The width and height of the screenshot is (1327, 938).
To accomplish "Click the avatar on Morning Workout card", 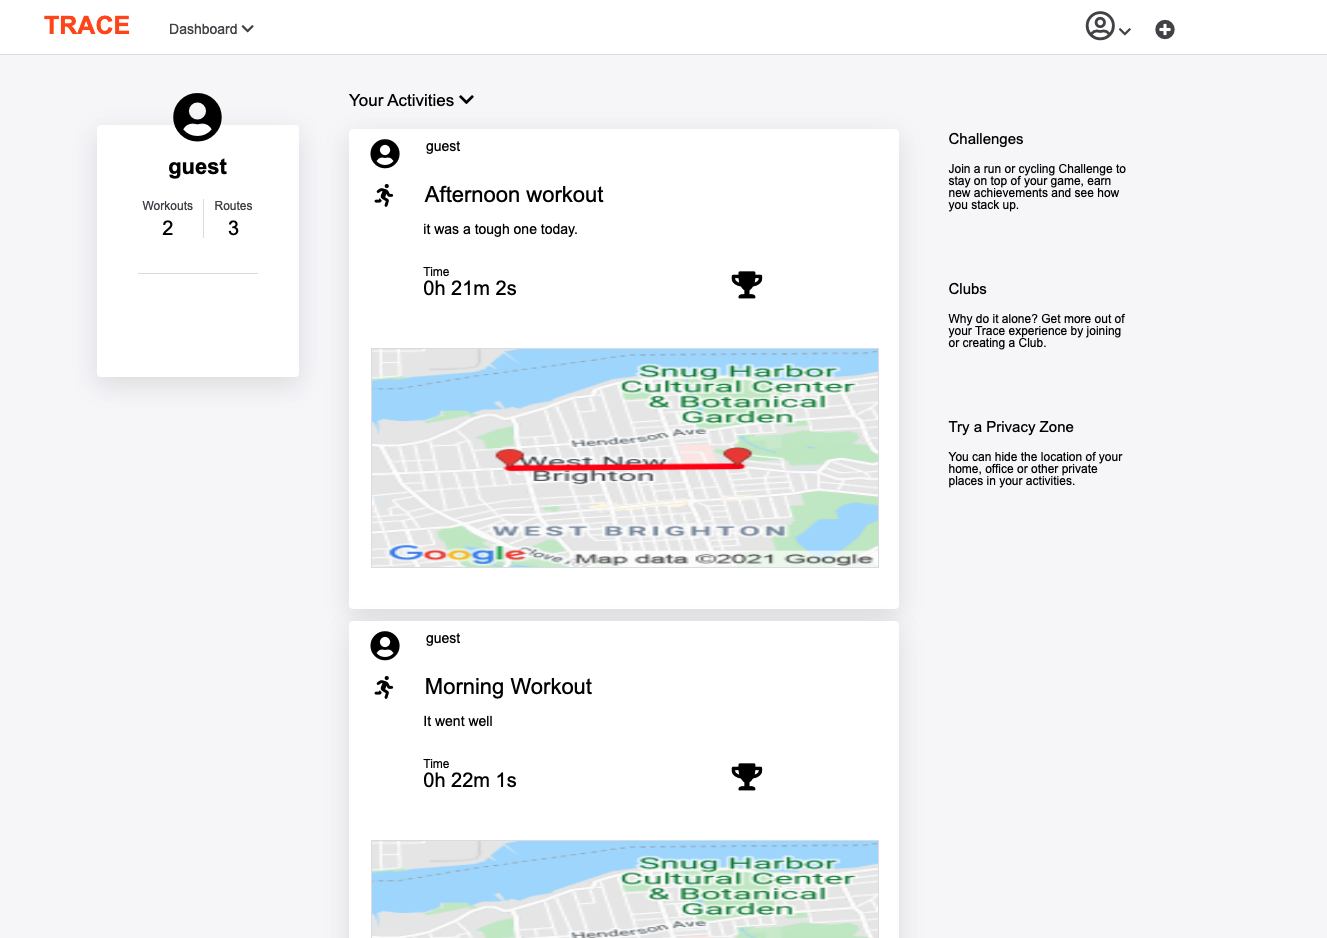I will [x=385, y=645].
